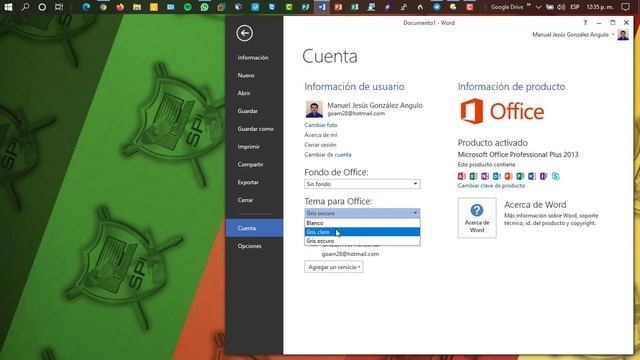Choose Gris claro theme option
This screenshot has width=640, height=360.
point(362,232)
